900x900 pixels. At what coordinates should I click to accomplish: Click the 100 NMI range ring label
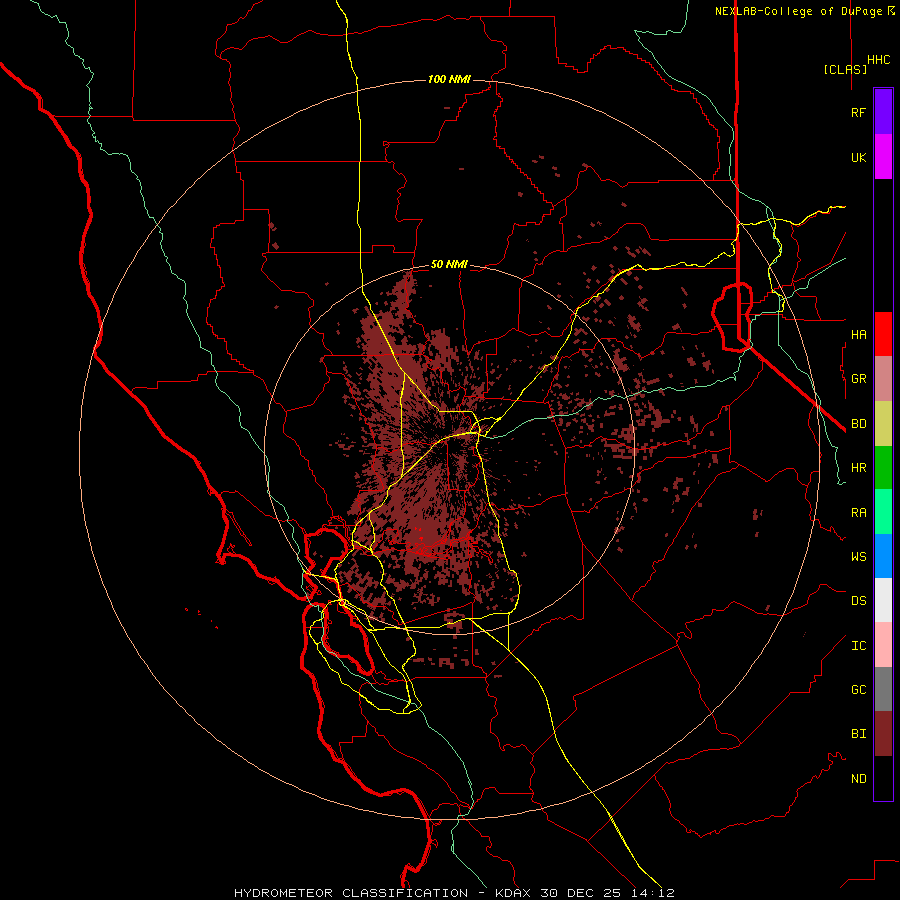tap(449, 79)
